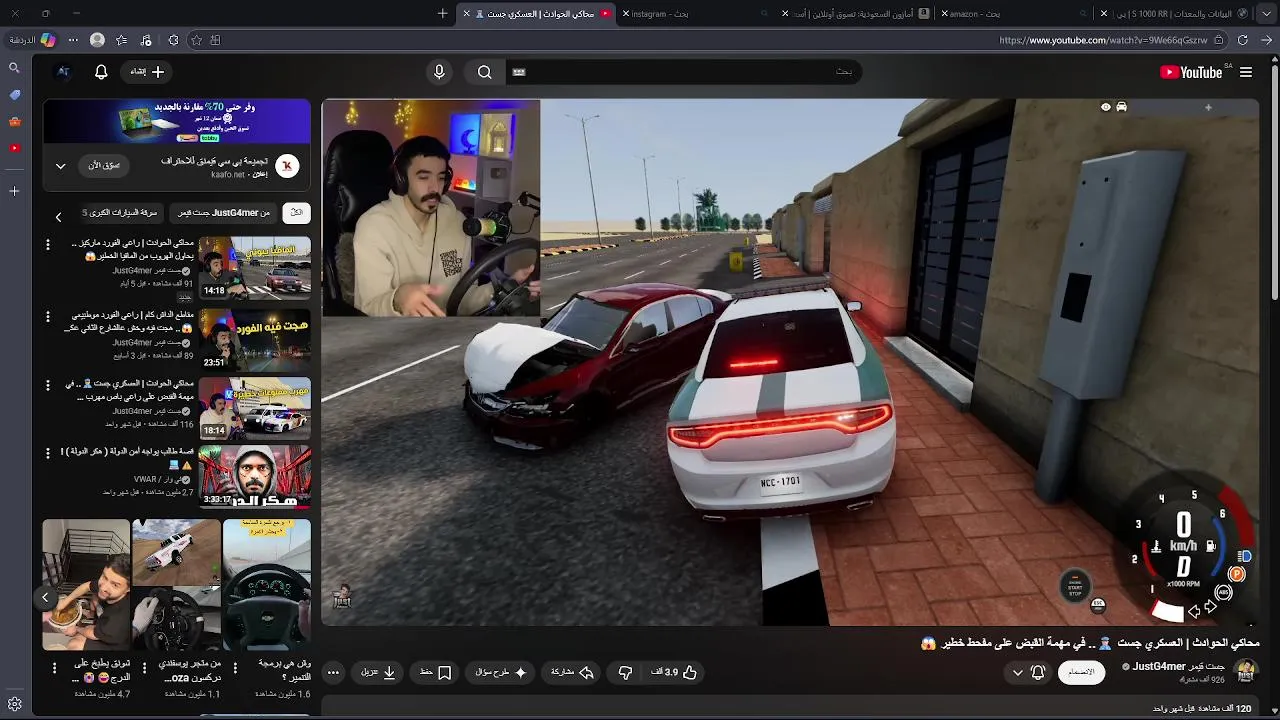The width and height of the screenshot is (1280, 720).
Task: Open options menu for 18:14 video
Action: [47, 385]
